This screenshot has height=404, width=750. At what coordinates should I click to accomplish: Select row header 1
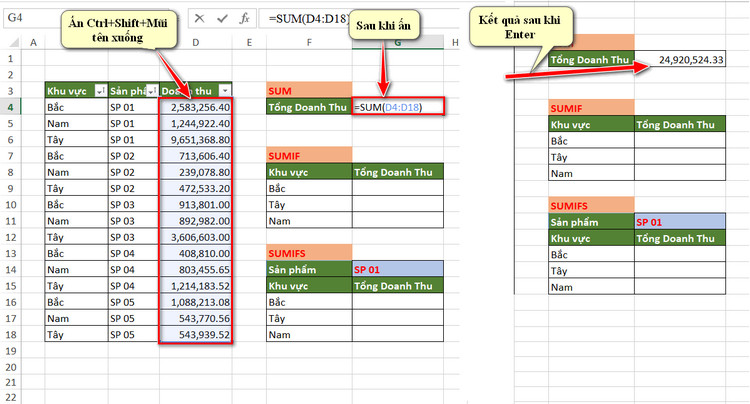click(x=11, y=58)
